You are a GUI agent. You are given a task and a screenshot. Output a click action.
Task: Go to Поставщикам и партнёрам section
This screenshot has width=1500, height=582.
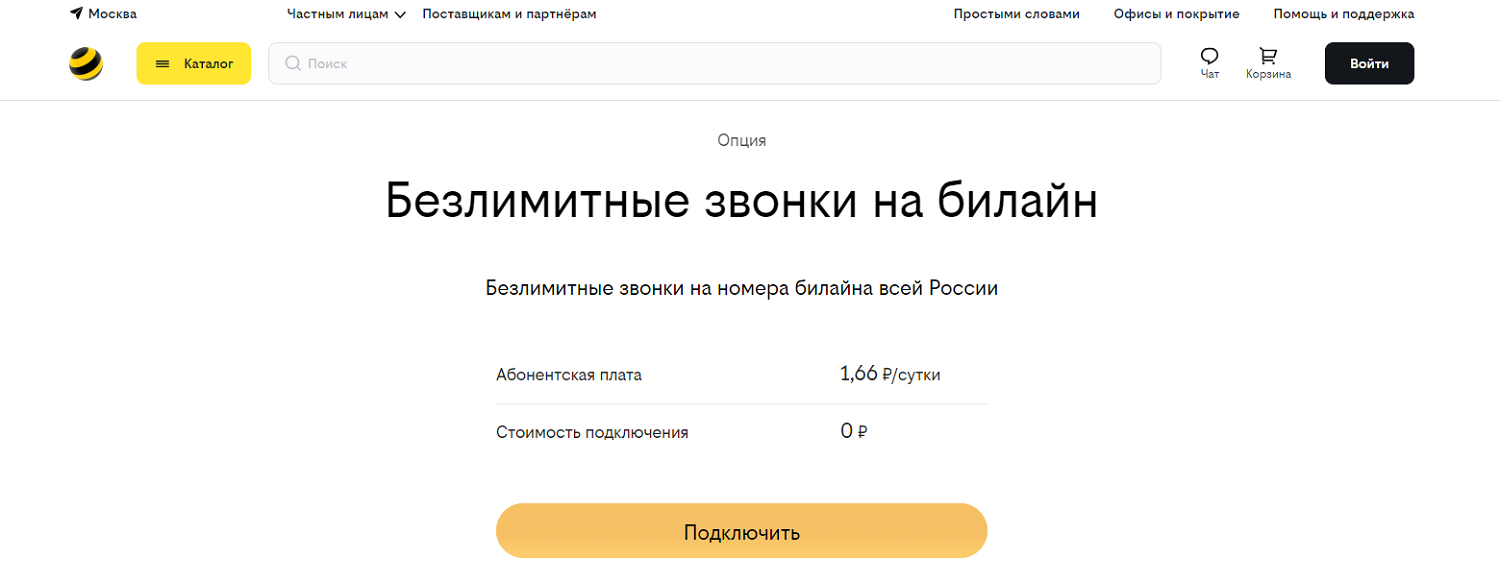[509, 14]
